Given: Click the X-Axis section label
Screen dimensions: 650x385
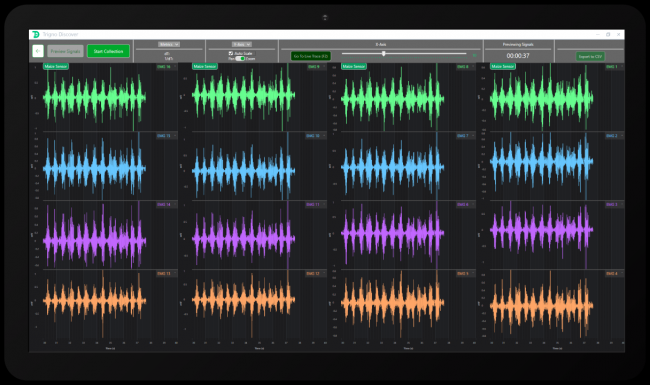Looking at the screenshot, I should 381,44.
